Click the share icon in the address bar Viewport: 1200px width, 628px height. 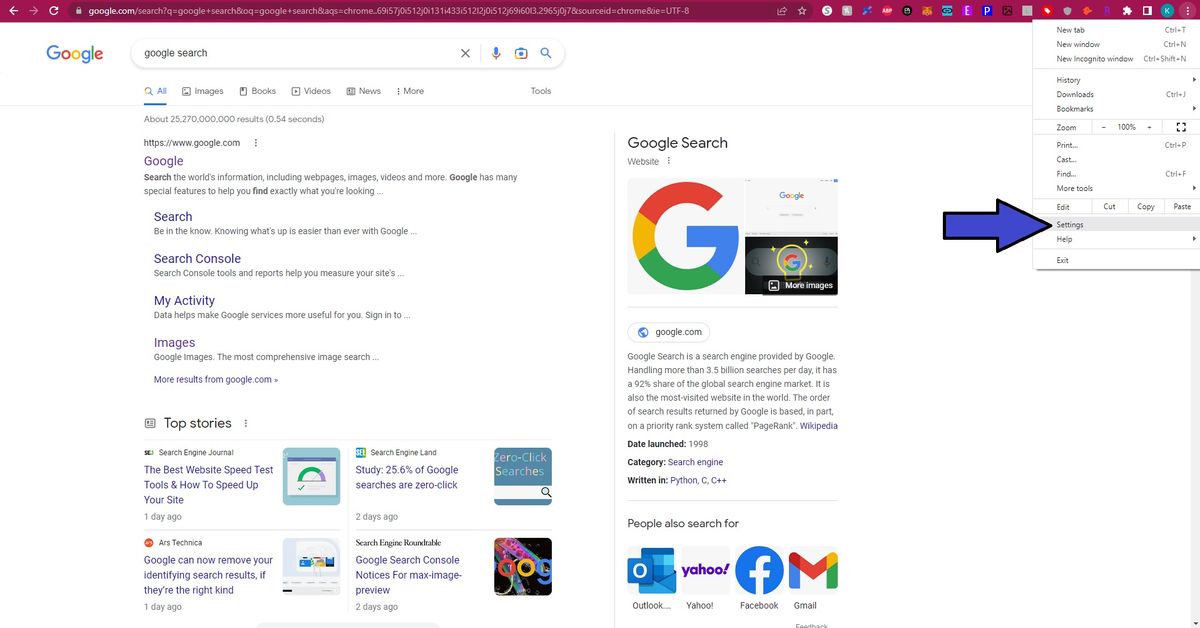pos(781,10)
